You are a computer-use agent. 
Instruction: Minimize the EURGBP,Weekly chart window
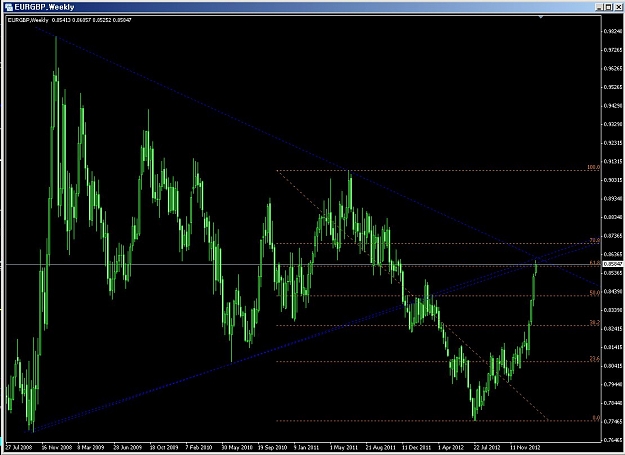[599, 7]
